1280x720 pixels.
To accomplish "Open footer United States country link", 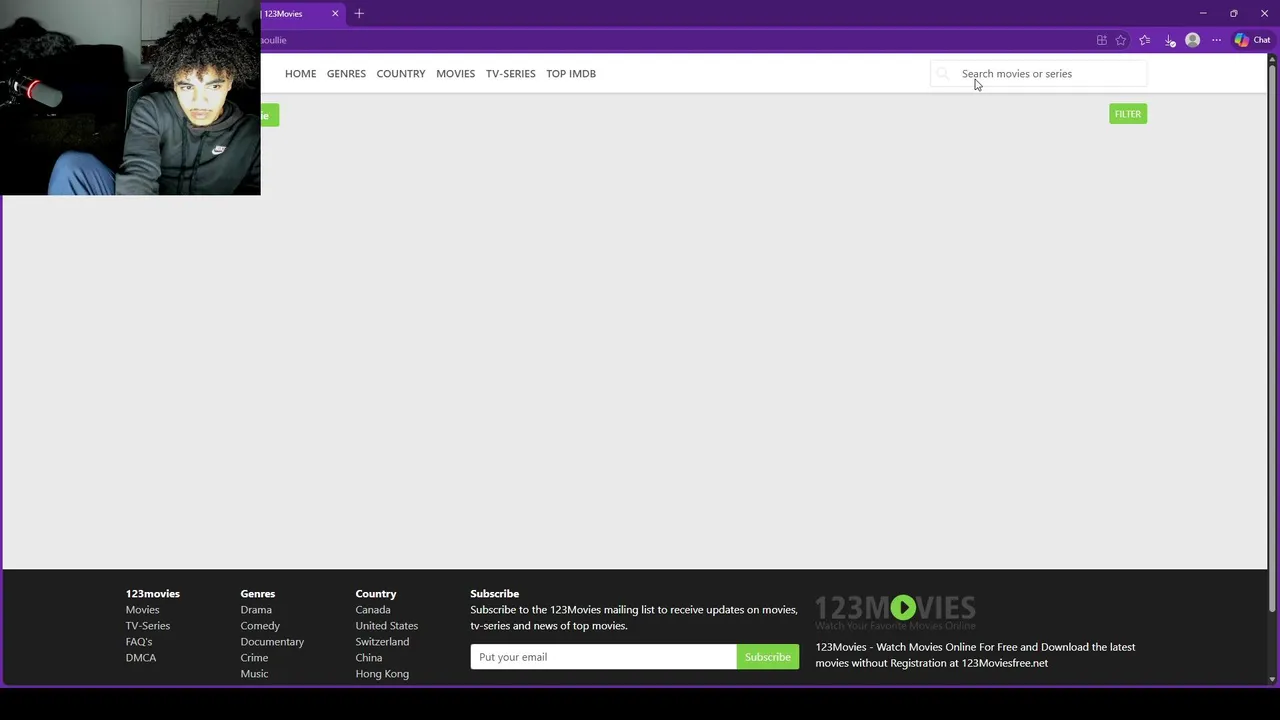I will pyautogui.click(x=387, y=626).
